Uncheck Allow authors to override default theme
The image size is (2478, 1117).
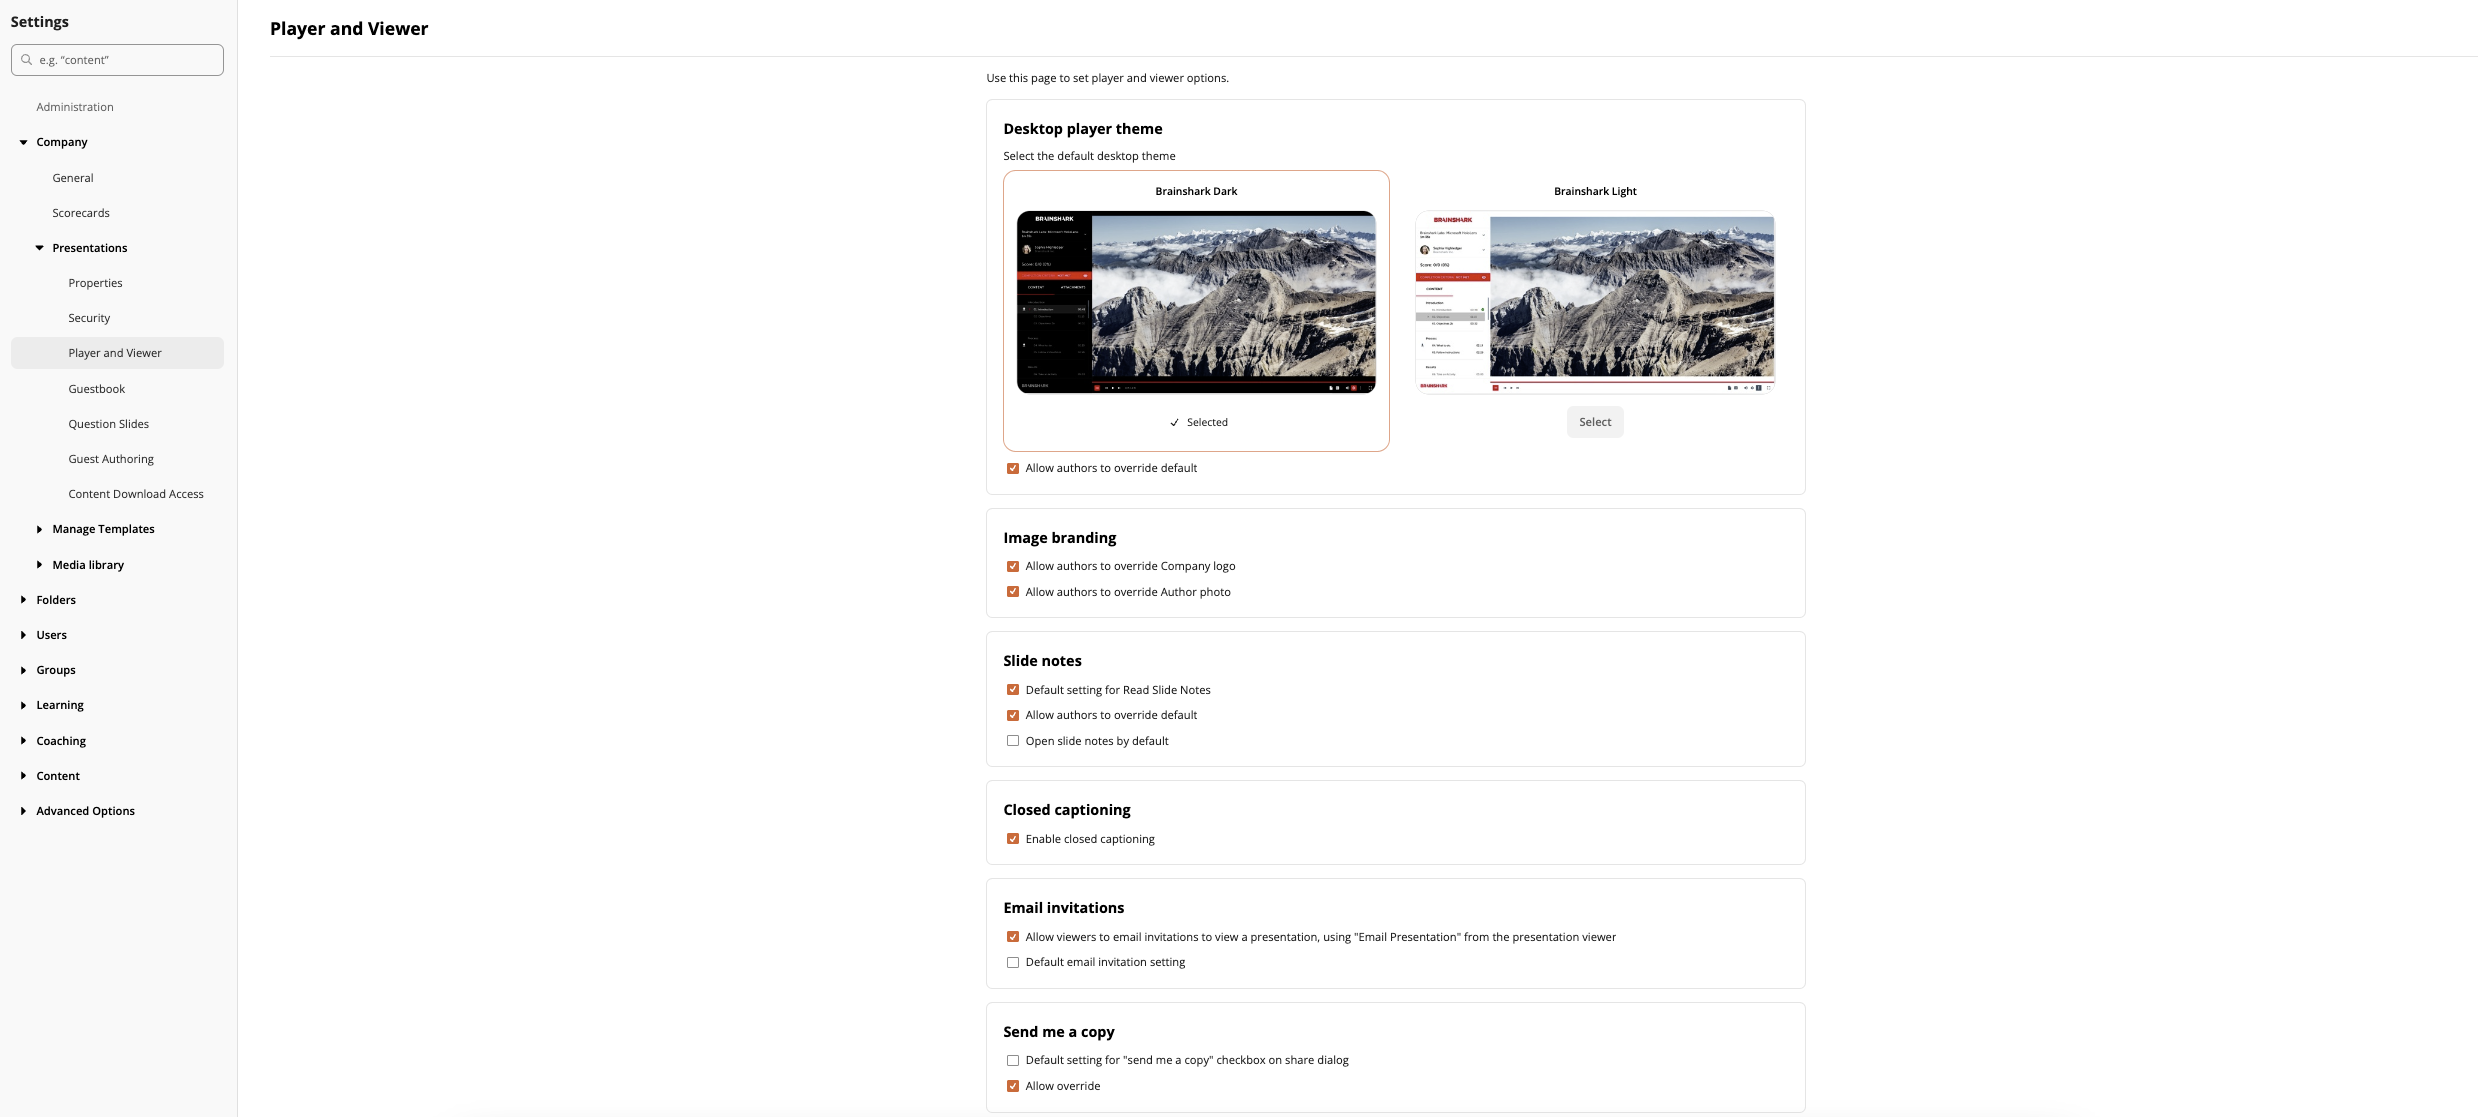[x=1012, y=467]
